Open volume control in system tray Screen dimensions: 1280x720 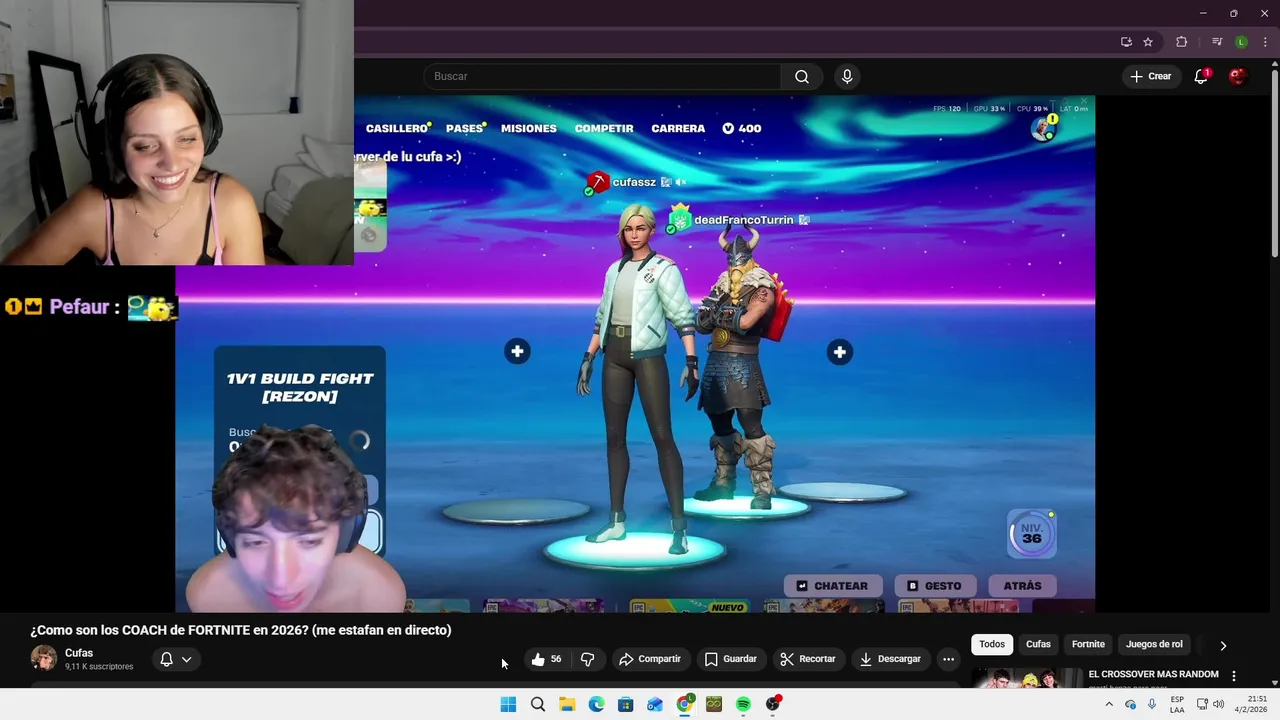1219,705
